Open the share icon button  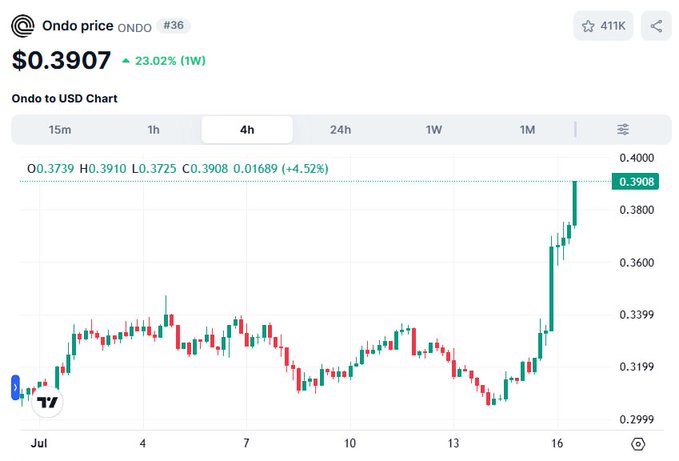656,26
